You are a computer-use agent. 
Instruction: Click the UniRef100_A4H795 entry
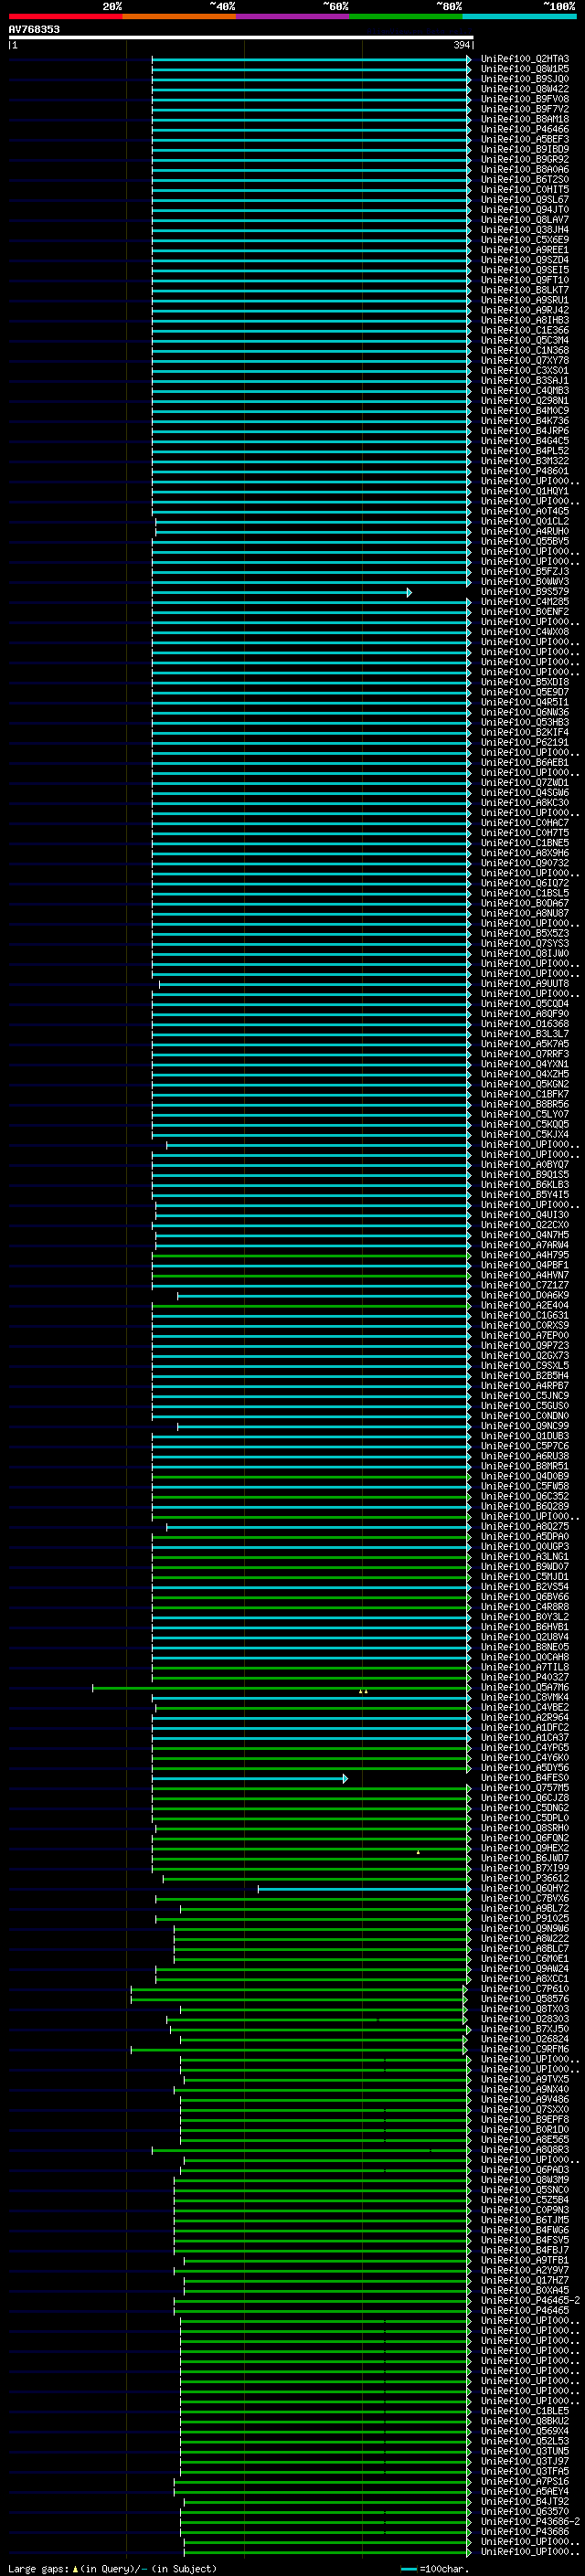525,1255
